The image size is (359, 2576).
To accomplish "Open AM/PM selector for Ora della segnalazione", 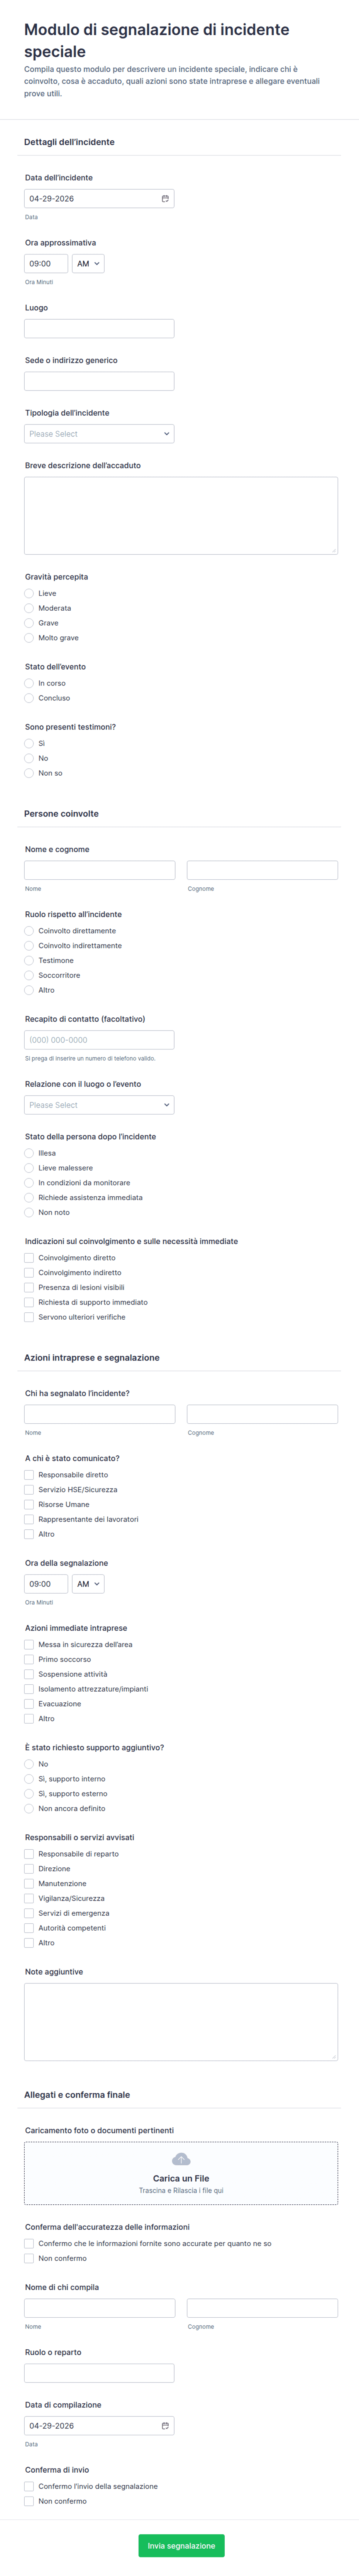I will click(88, 1584).
